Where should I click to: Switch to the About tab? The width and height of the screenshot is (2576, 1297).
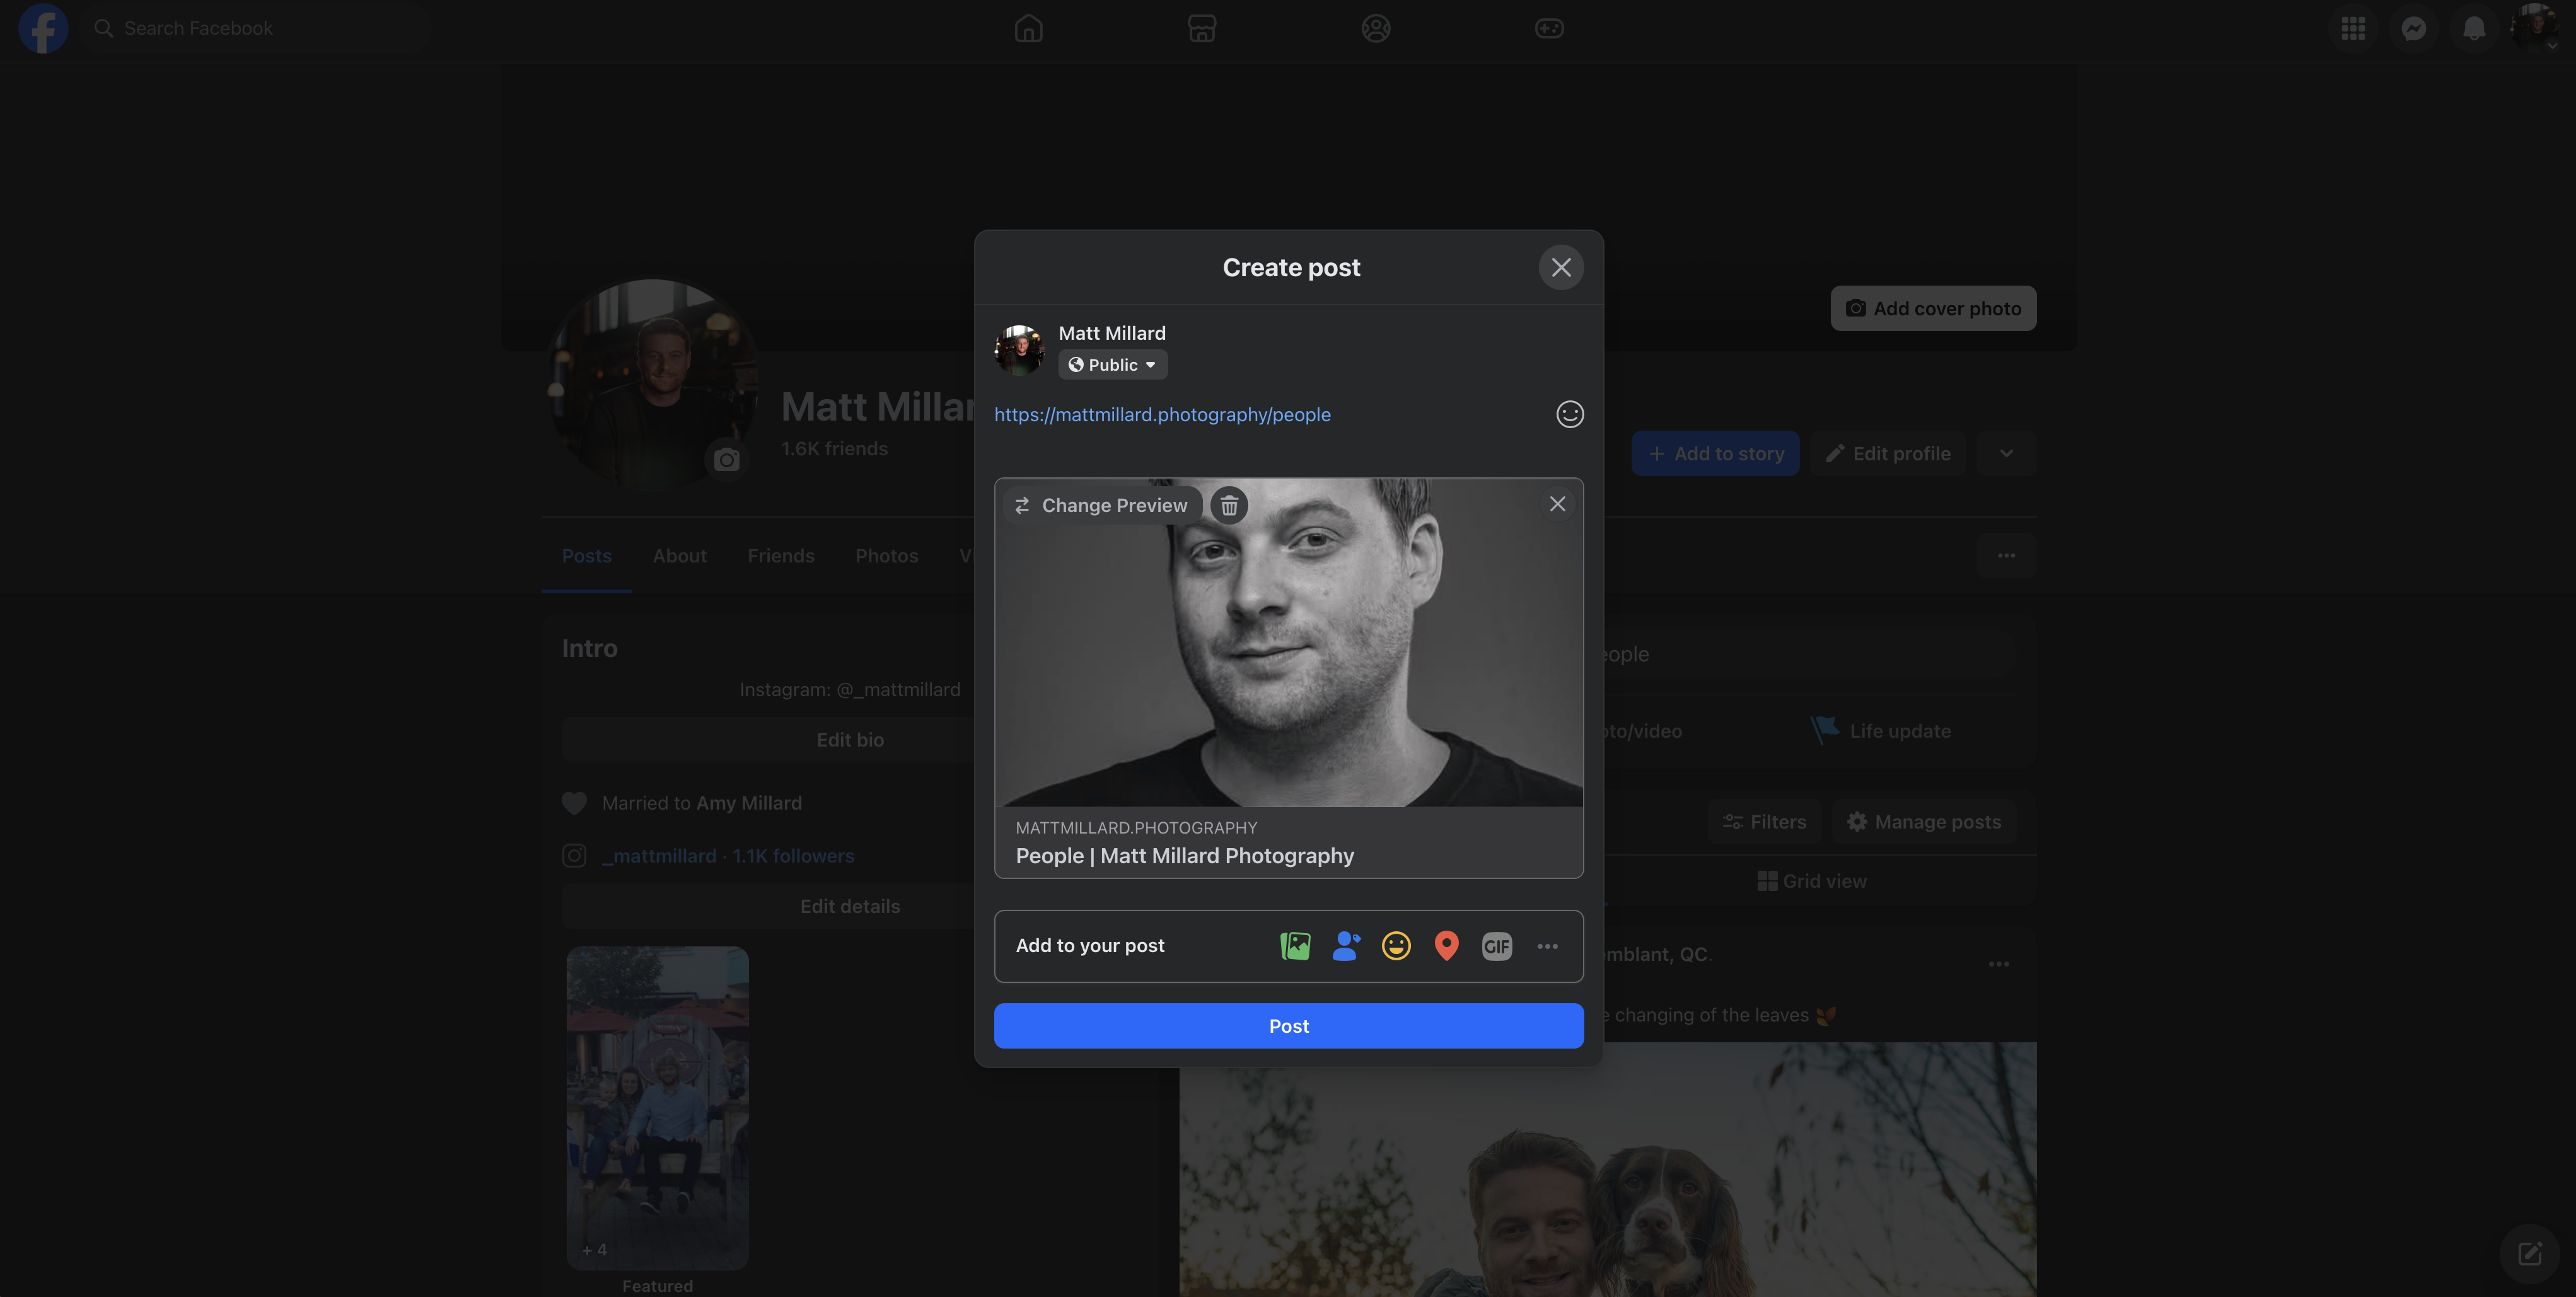pos(679,556)
